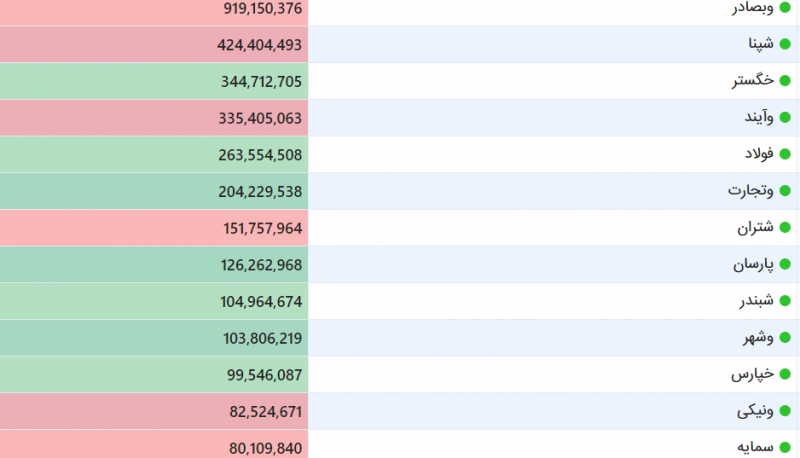The width and height of the screenshot is (800, 458).
Task: Click the green dot beside وآیند
Action: click(x=785, y=118)
